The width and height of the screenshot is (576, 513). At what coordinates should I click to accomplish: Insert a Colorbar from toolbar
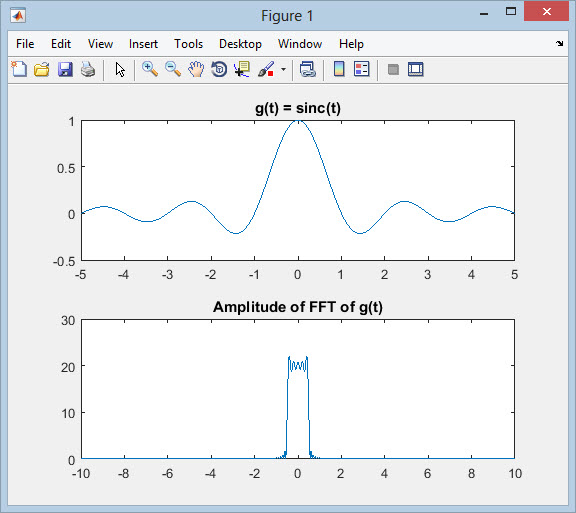(x=339, y=69)
